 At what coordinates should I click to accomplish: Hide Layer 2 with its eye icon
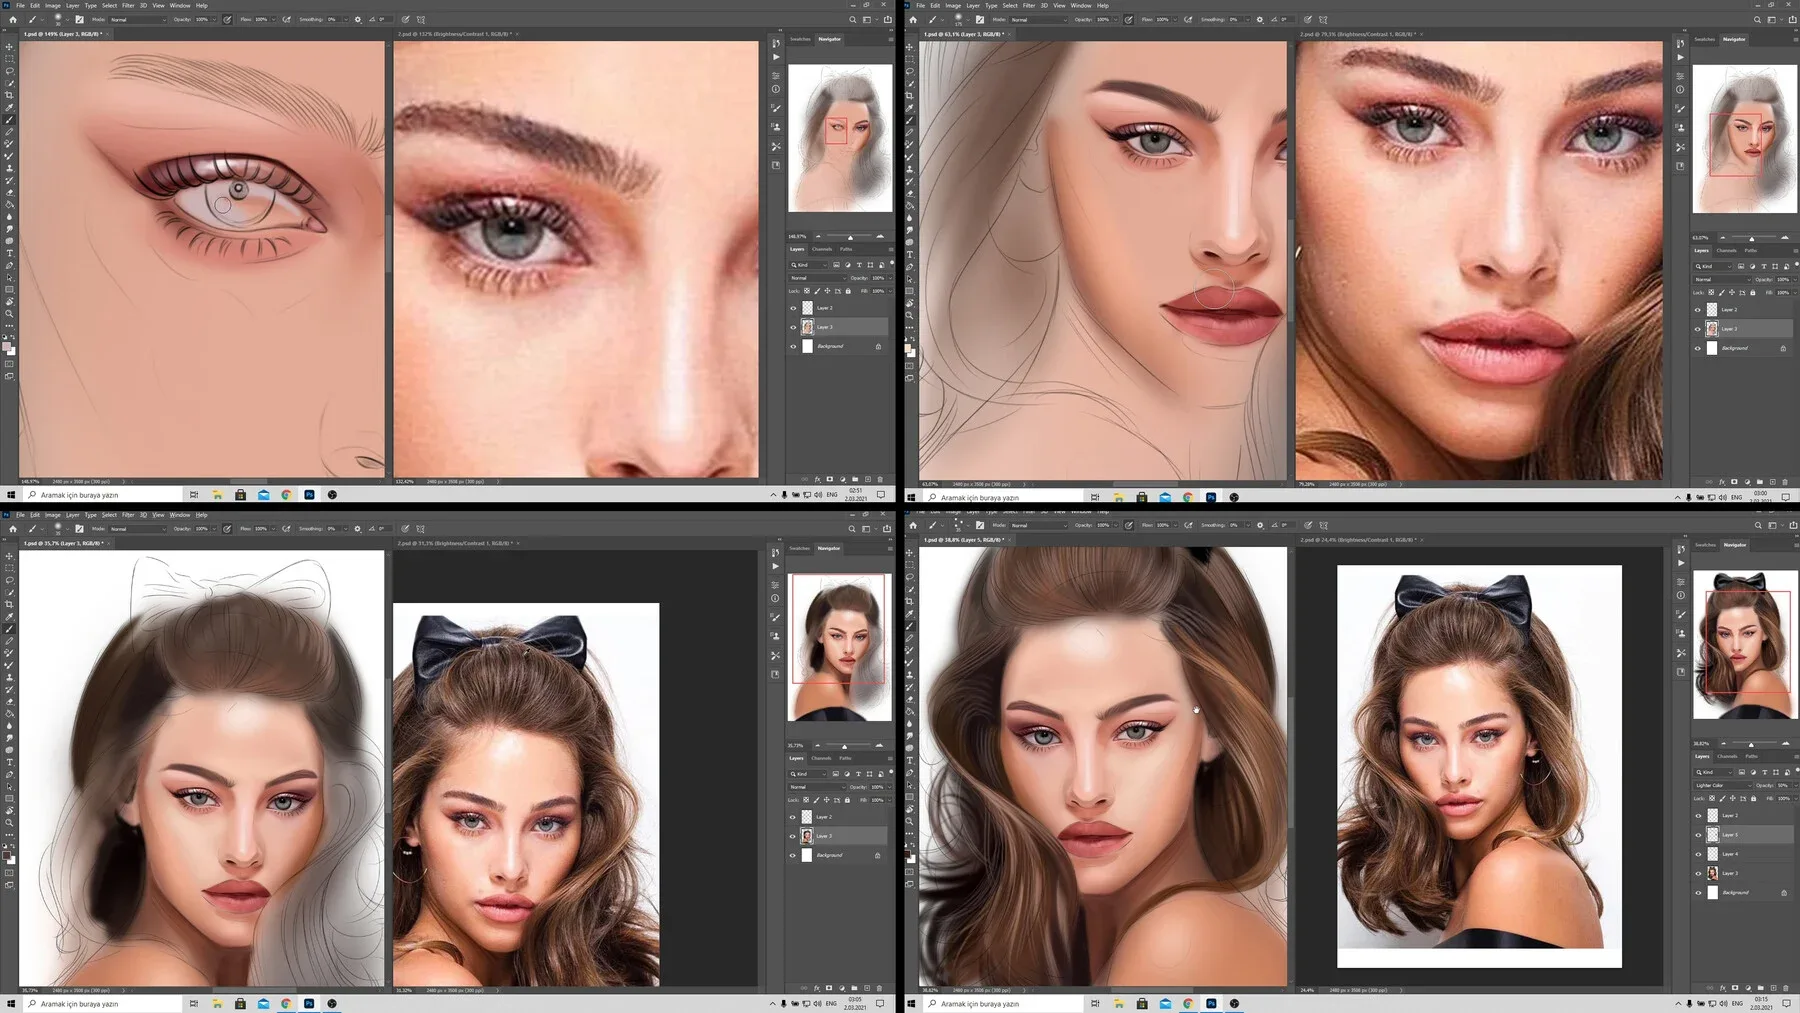(793, 308)
